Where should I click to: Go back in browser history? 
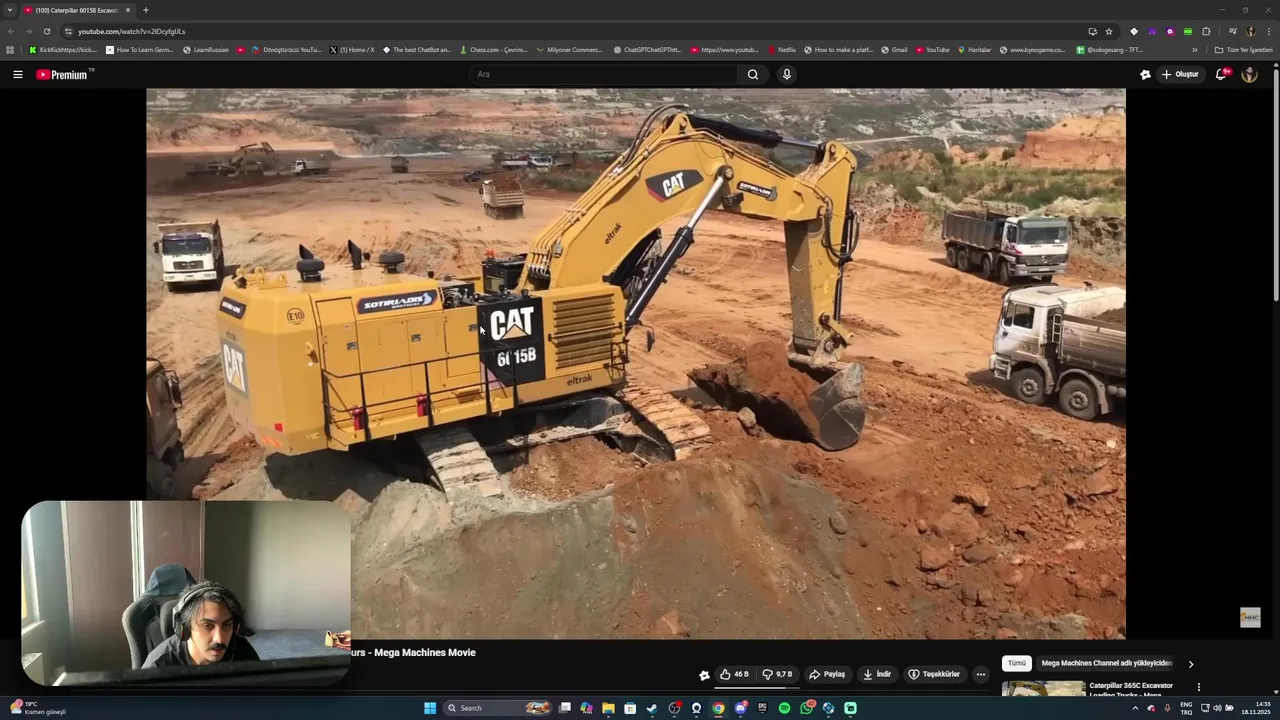click(x=10, y=31)
